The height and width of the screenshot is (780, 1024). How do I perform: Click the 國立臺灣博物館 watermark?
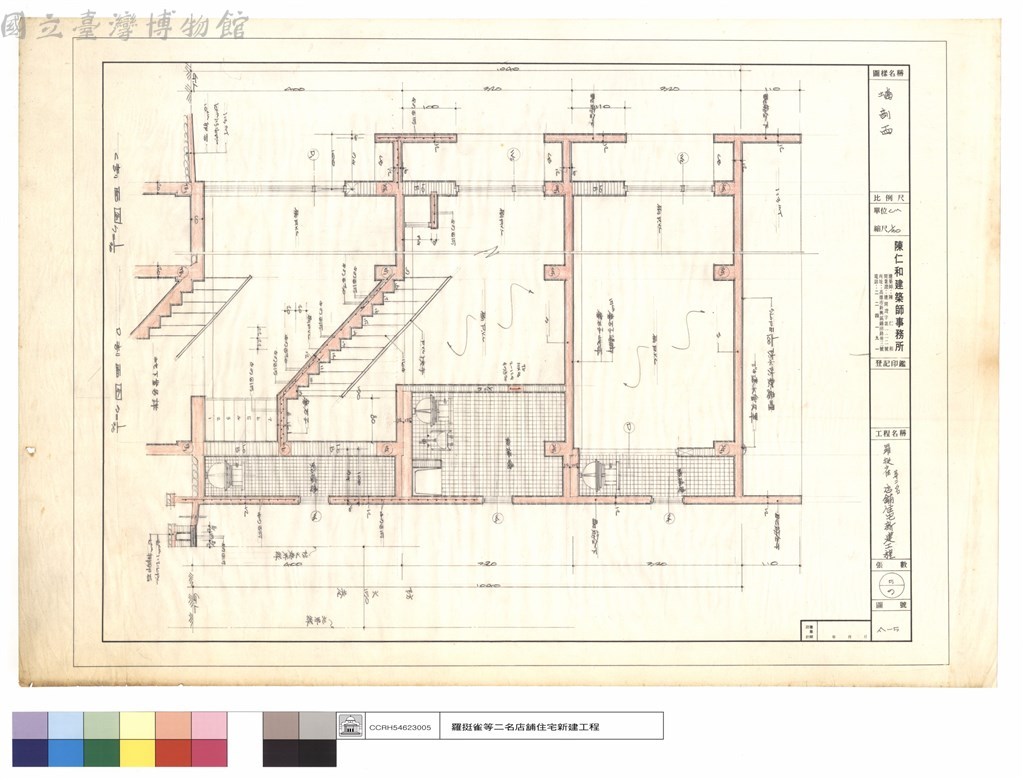125,26
